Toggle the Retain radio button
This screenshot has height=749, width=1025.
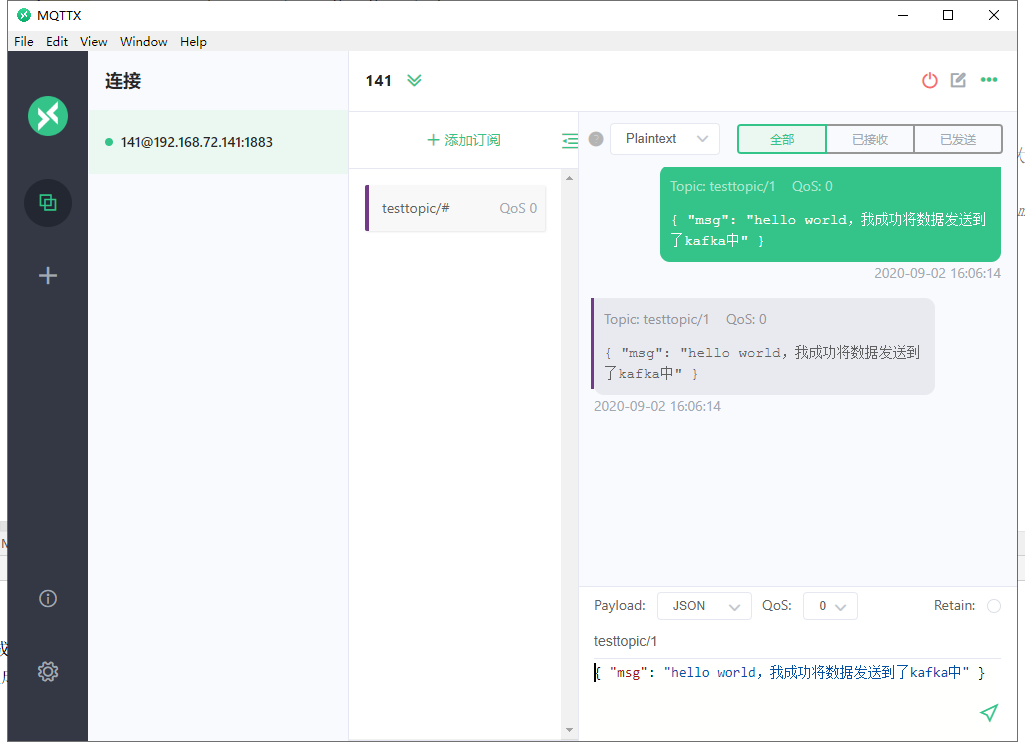[994, 607]
